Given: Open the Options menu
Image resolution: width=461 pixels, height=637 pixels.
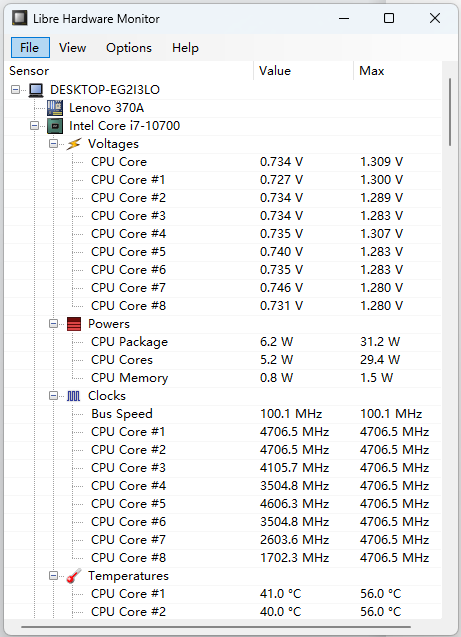Looking at the screenshot, I should (129, 48).
